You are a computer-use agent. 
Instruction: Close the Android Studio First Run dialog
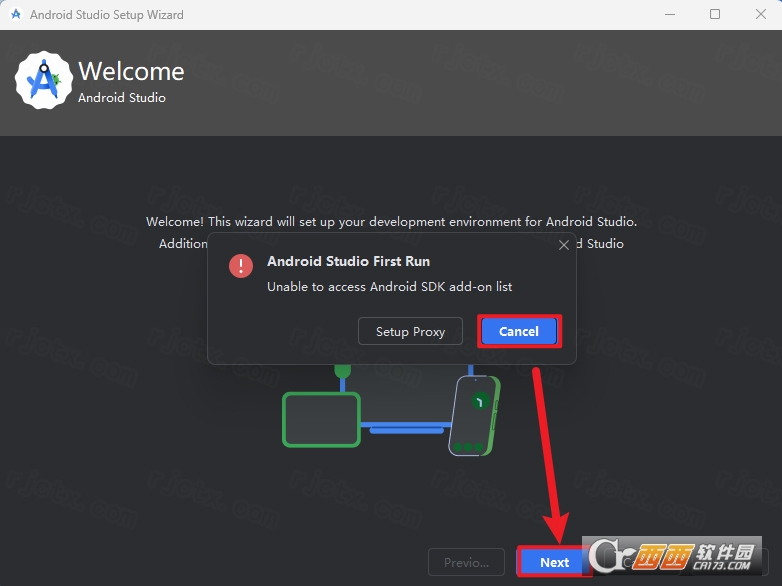tap(564, 245)
